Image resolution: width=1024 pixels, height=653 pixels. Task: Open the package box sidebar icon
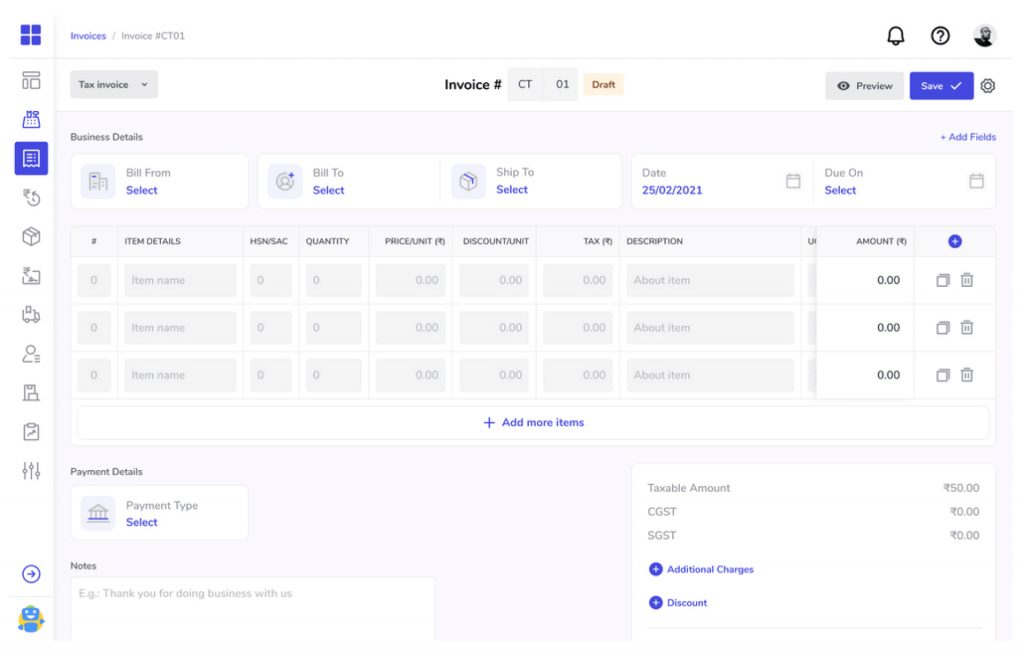pyautogui.click(x=31, y=236)
